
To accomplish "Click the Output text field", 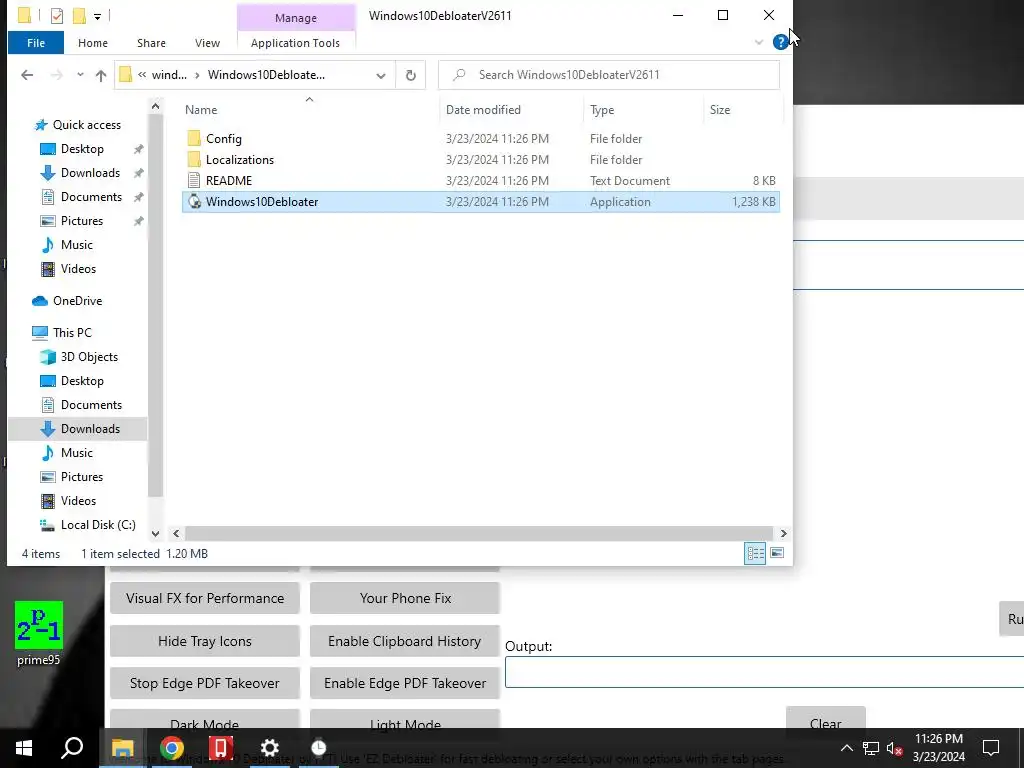I will pos(764,672).
